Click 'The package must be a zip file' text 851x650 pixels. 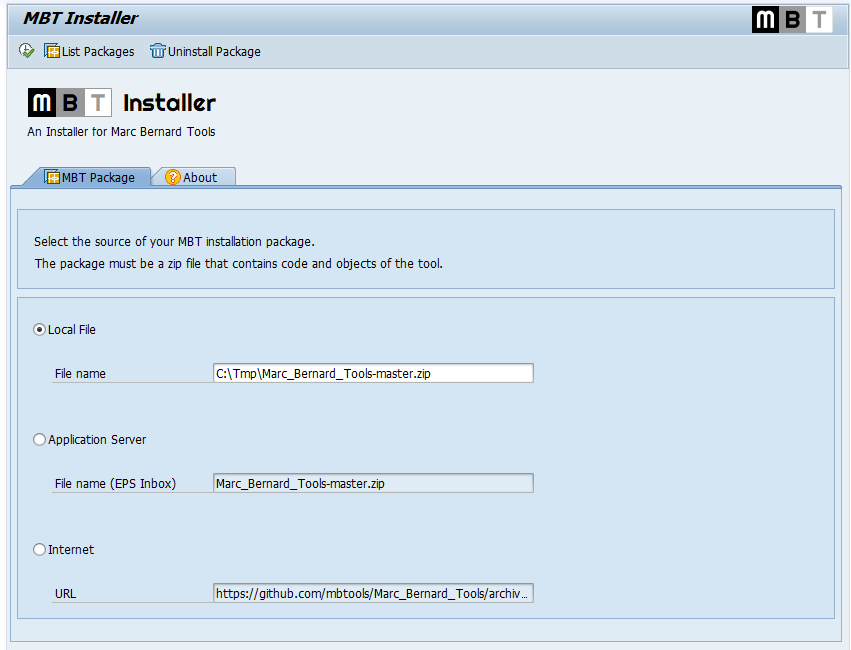pos(118,264)
